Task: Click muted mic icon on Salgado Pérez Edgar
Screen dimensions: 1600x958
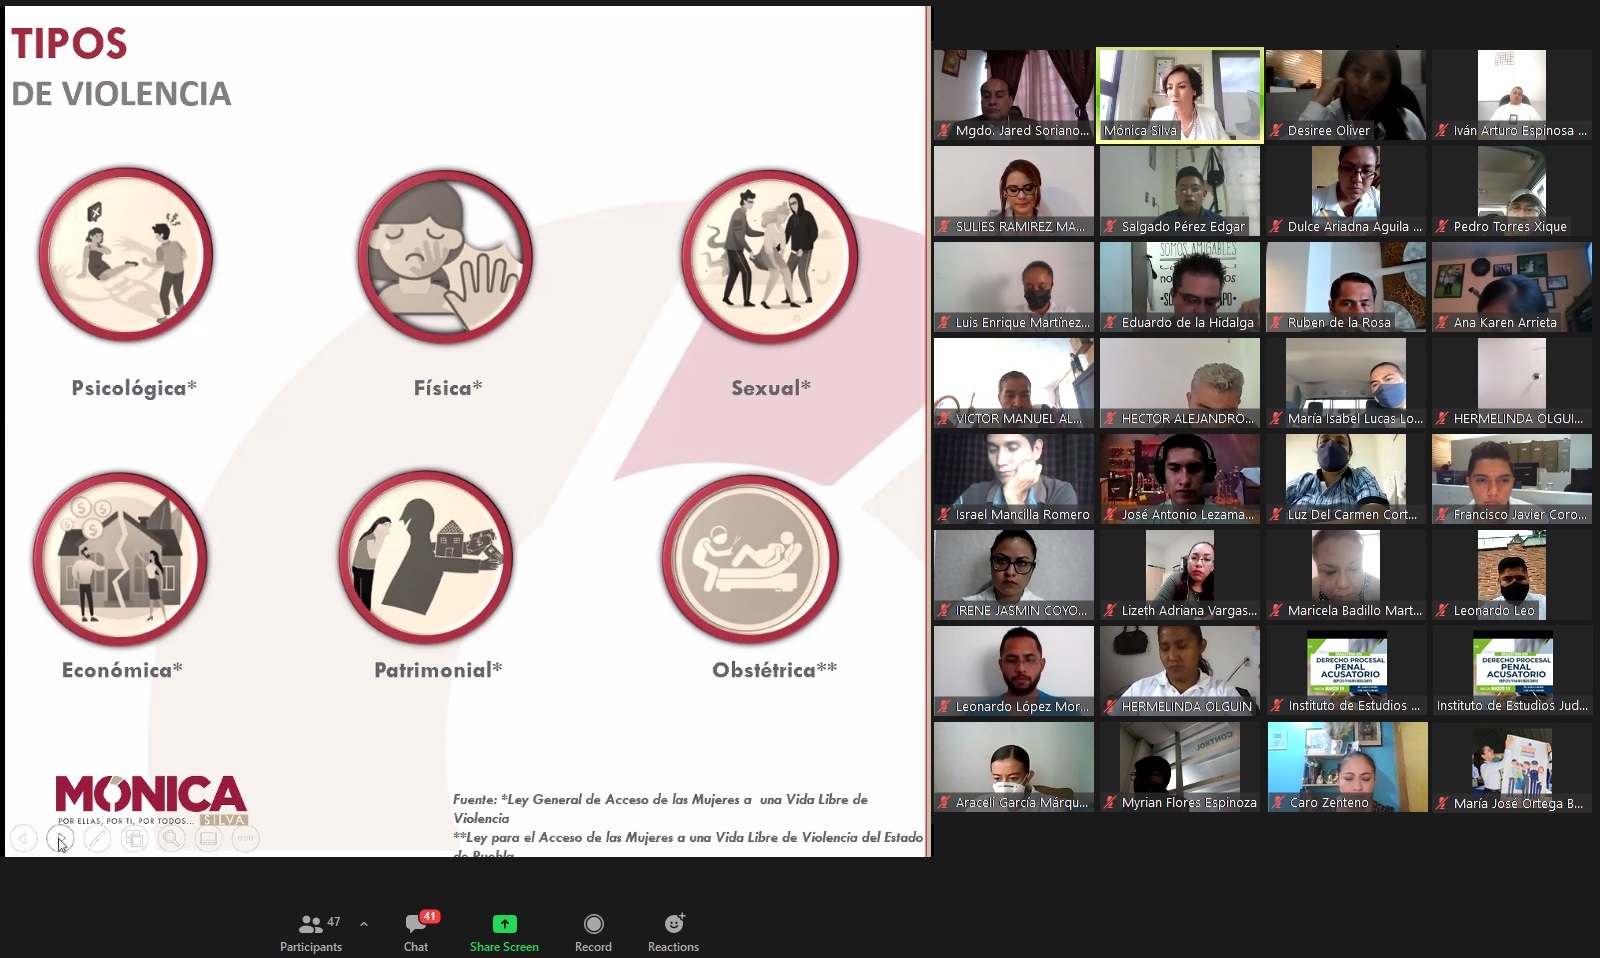Action: click(x=1110, y=226)
